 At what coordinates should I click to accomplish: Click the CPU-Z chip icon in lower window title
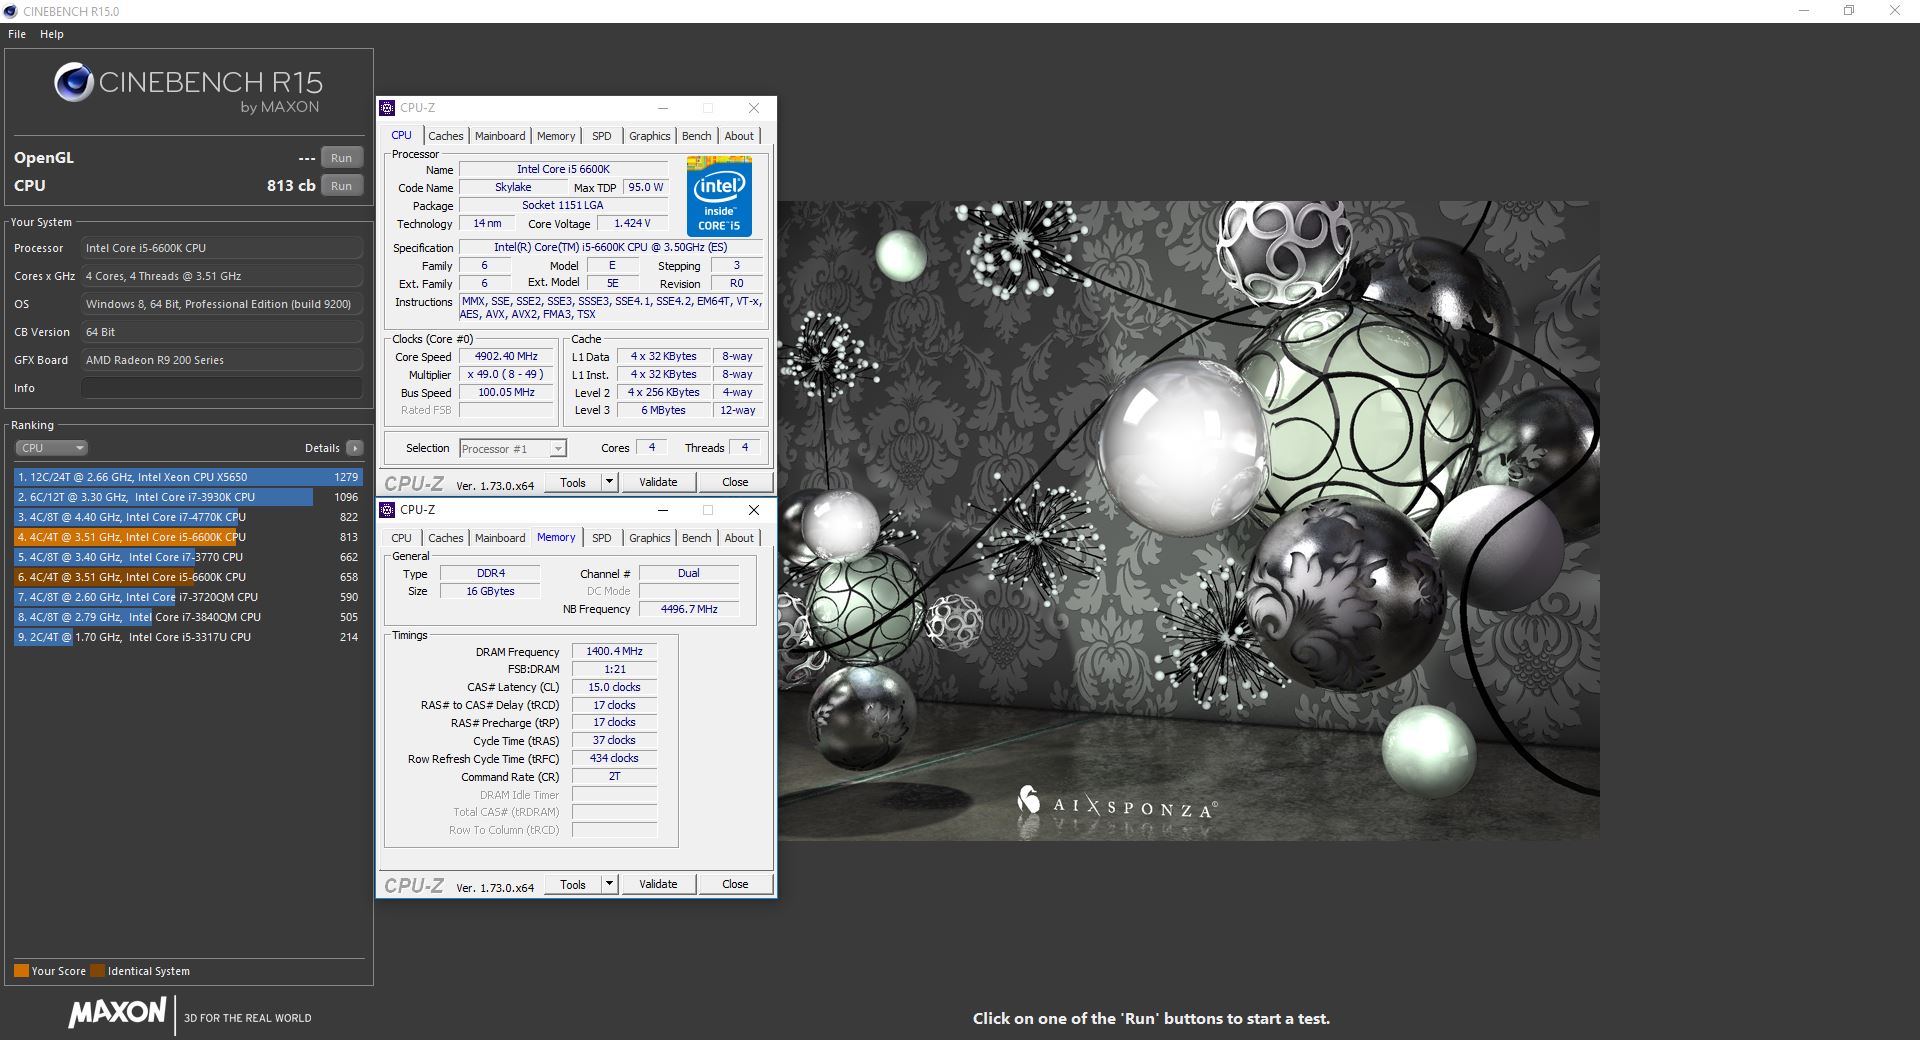pyautogui.click(x=388, y=510)
